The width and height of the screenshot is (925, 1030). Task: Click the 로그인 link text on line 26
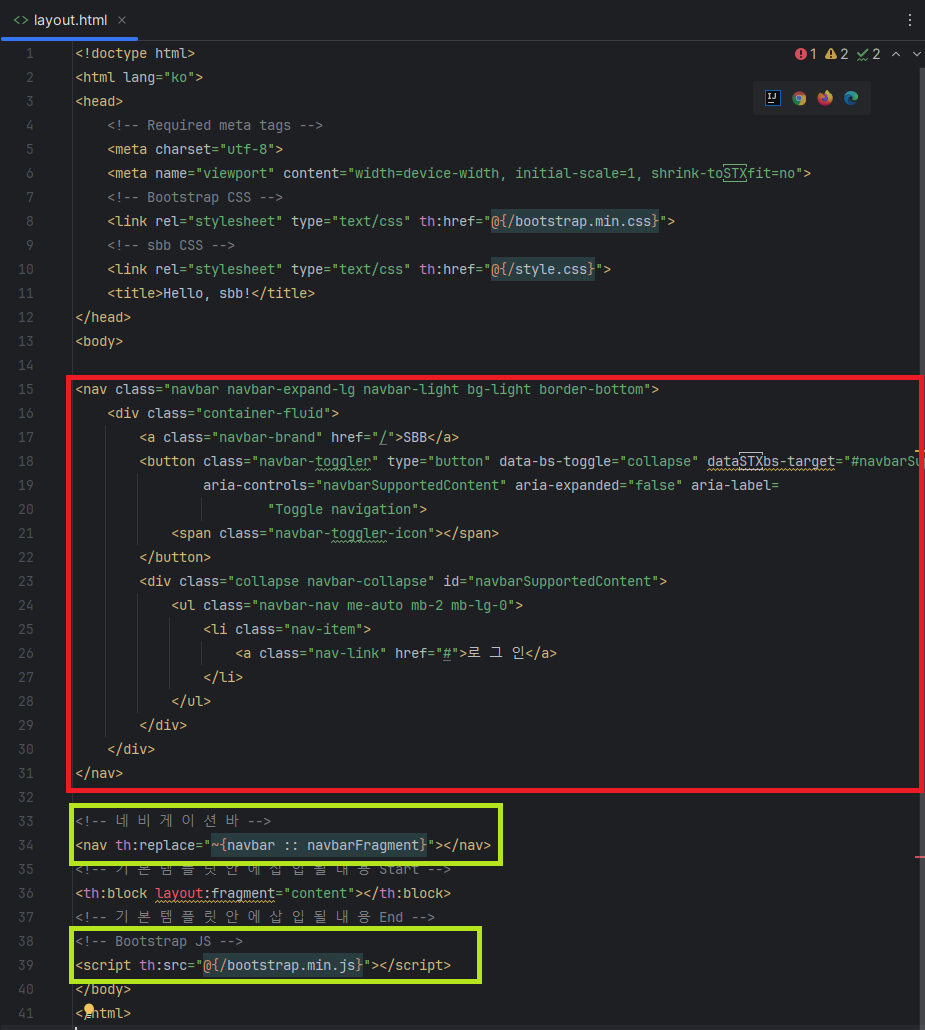(x=496, y=654)
